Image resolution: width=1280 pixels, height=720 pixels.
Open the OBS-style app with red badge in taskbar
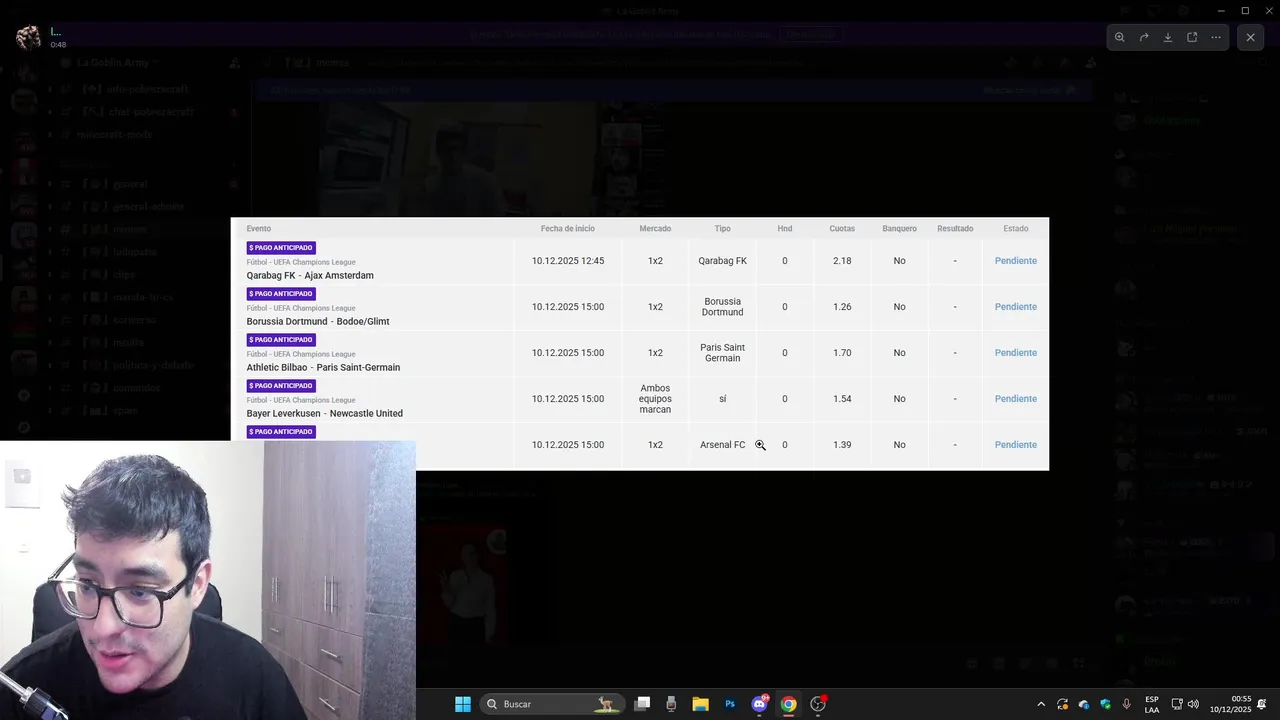tap(818, 704)
